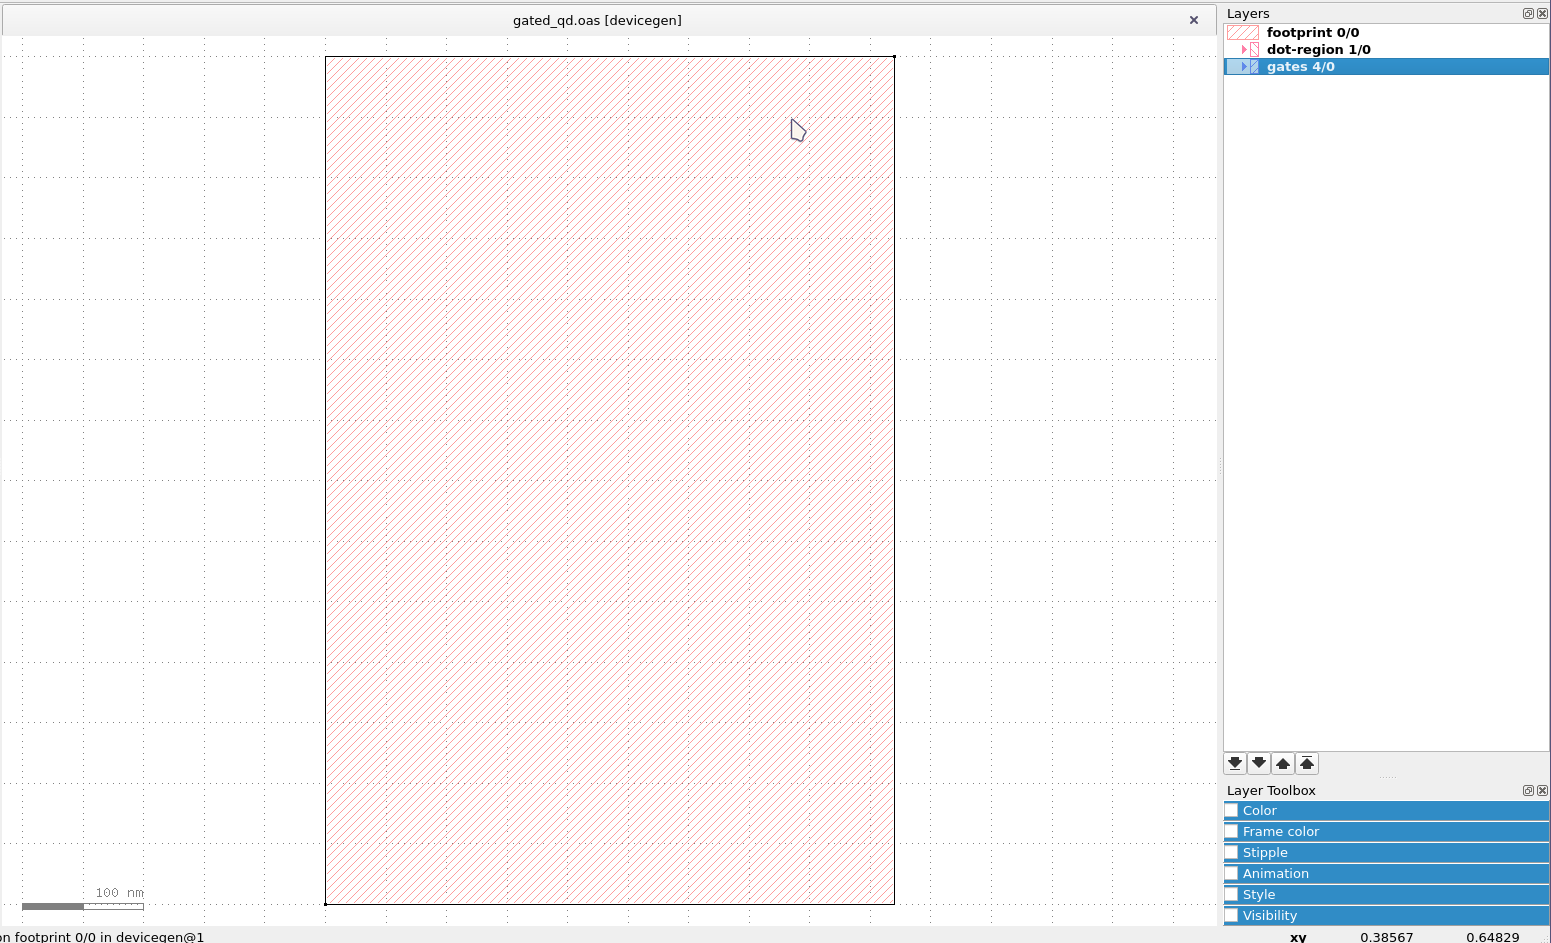Float the Layer Toolbox panel

[x=1528, y=790]
